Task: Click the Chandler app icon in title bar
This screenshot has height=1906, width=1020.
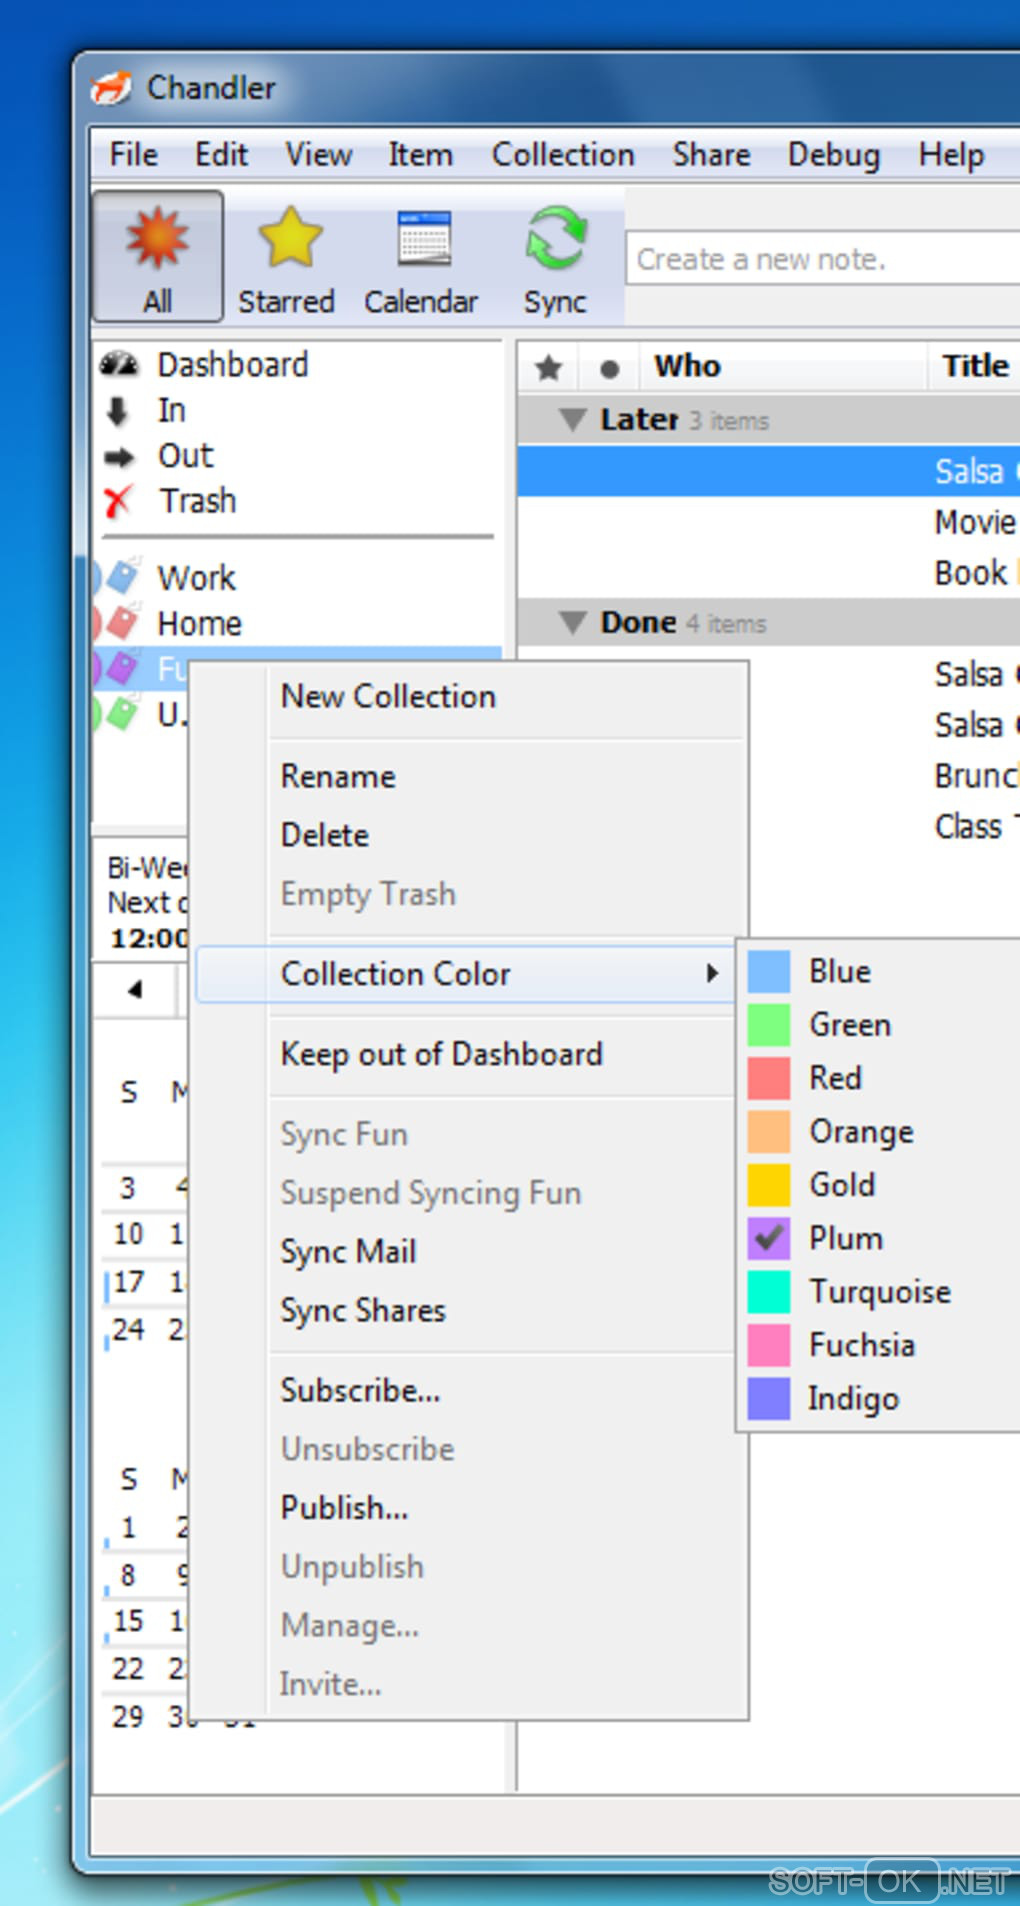Action: [x=112, y=88]
